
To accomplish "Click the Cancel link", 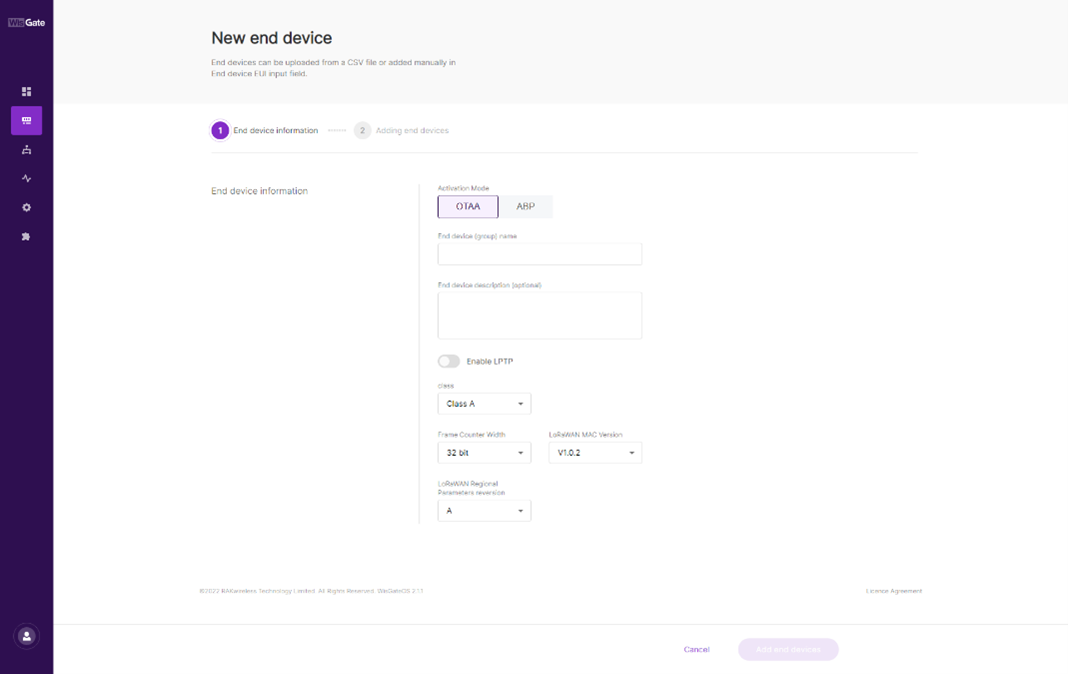I will pyautogui.click(x=697, y=649).
